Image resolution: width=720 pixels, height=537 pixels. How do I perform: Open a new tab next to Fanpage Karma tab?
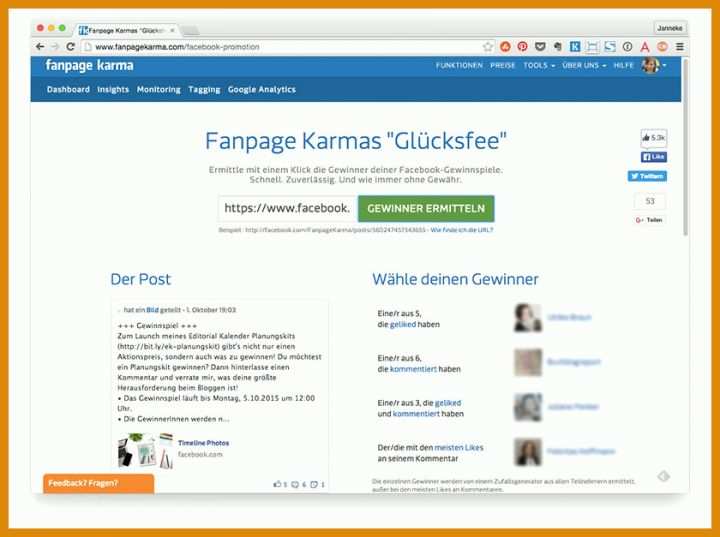(190, 30)
